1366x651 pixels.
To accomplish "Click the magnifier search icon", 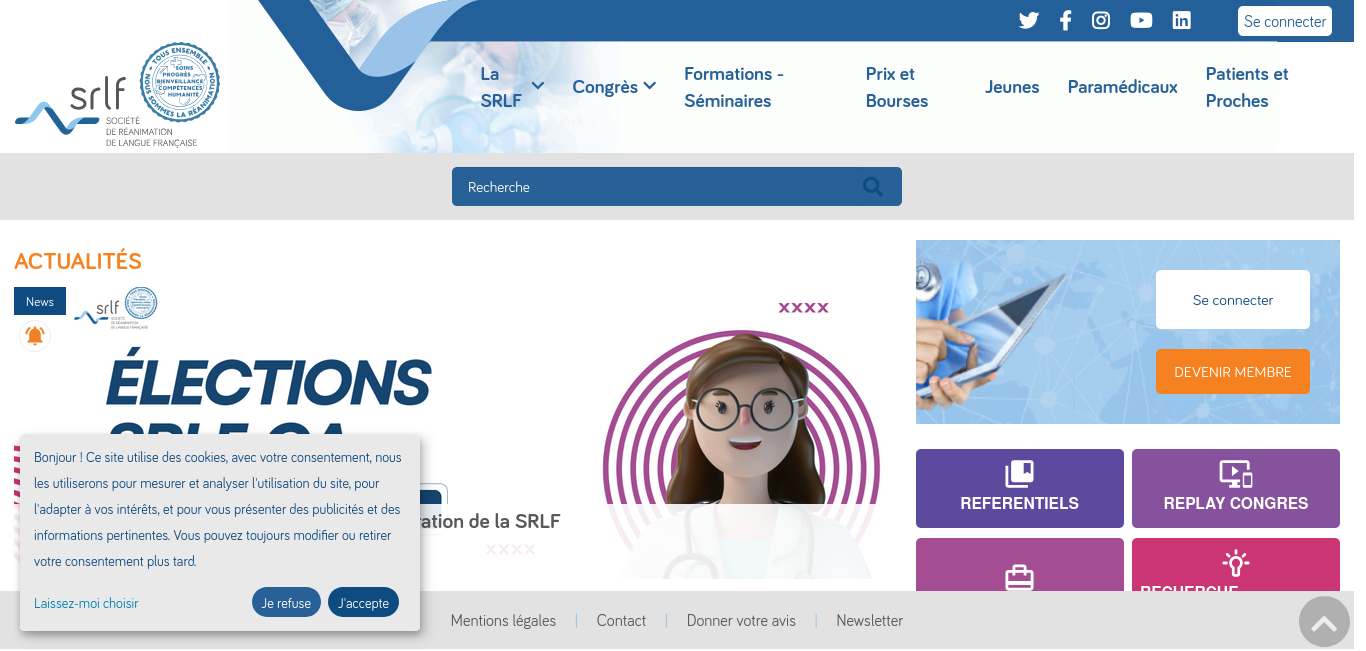I will [x=873, y=186].
